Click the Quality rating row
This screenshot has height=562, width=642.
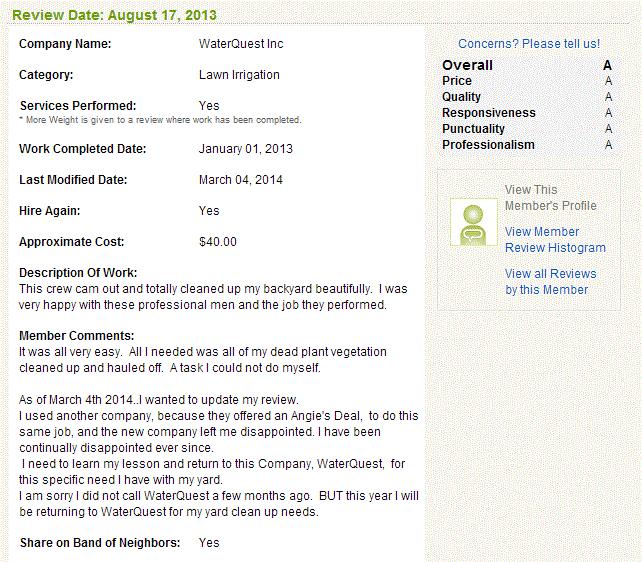tap(527, 97)
